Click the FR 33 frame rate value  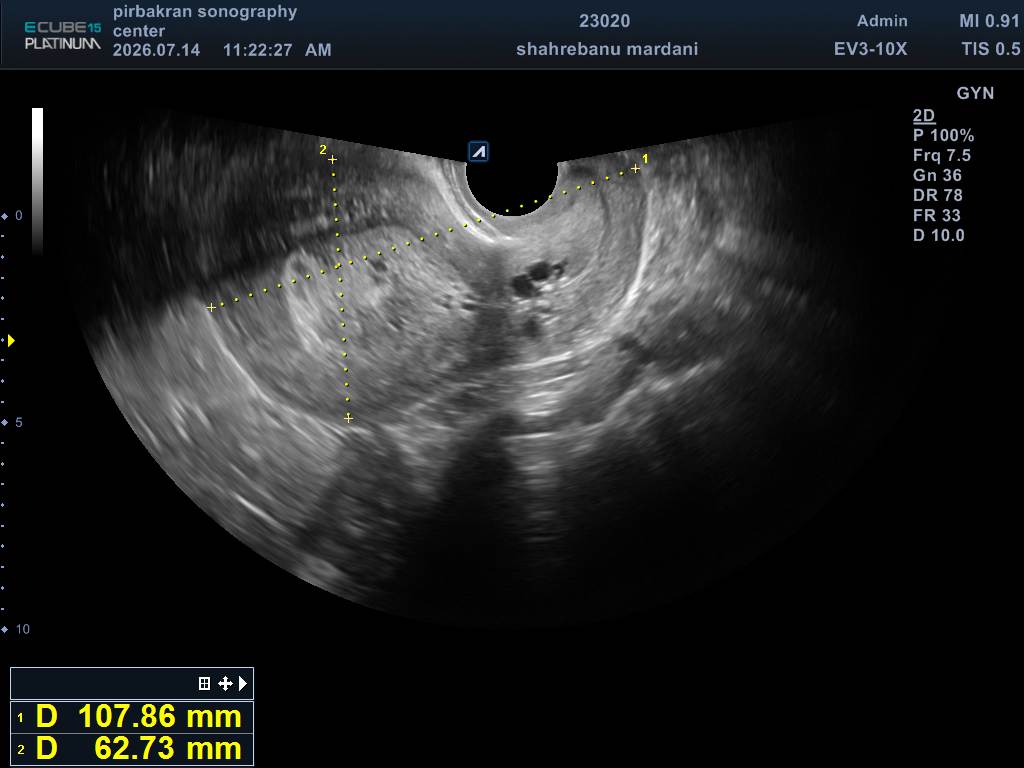936,216
